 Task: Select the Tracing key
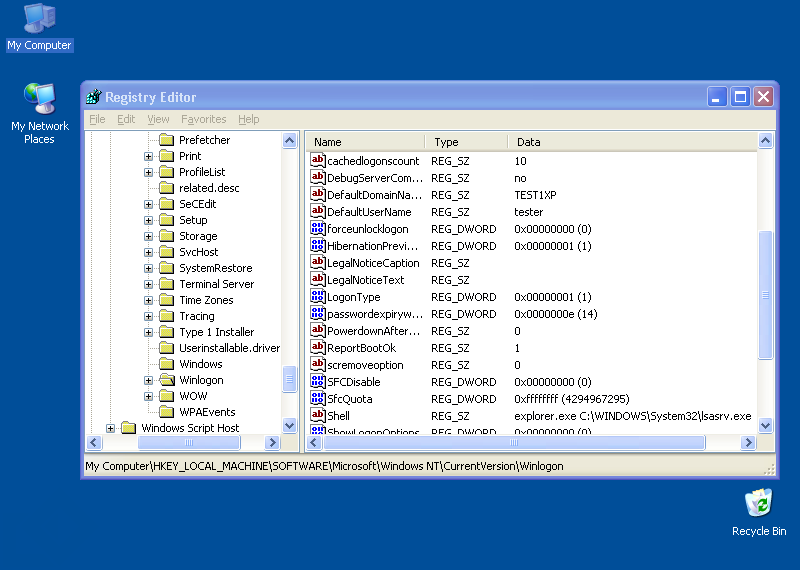click(x=196, y=316)
